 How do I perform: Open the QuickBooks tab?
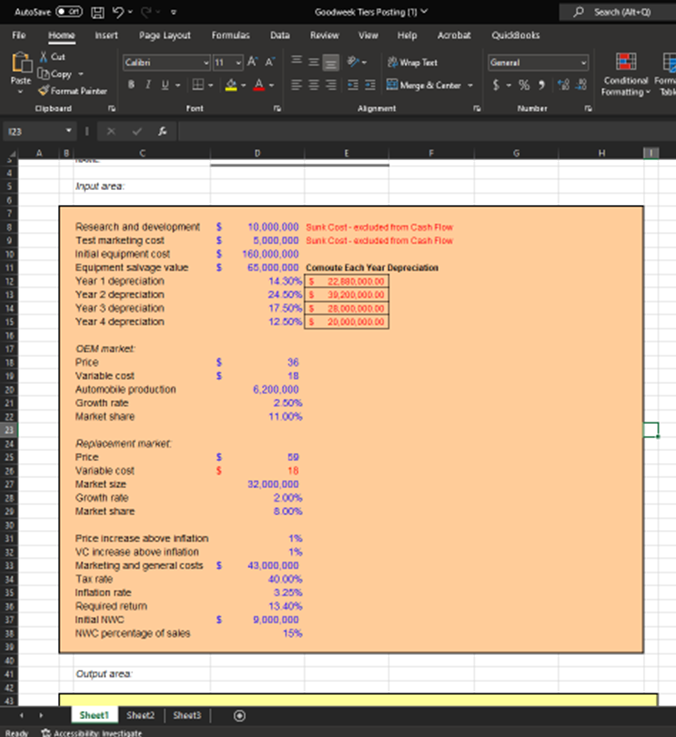(516, 35)
